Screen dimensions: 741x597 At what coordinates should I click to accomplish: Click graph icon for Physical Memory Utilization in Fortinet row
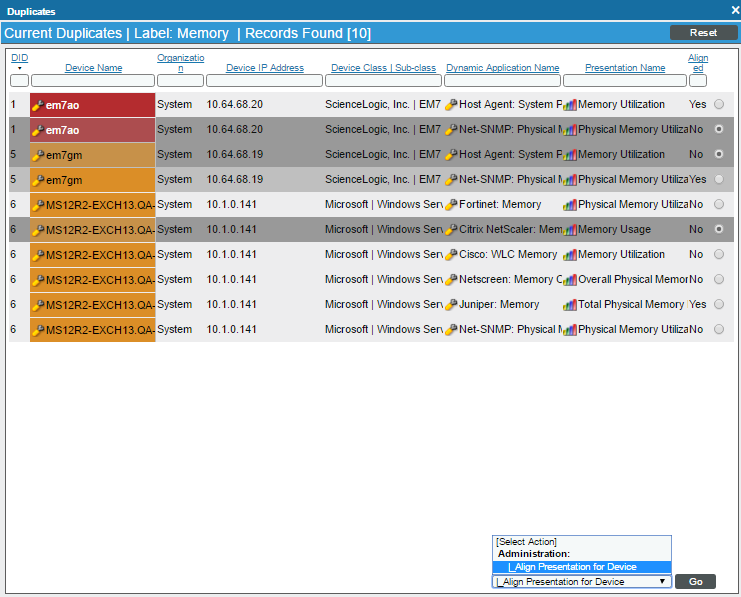[x=570, y=205]
